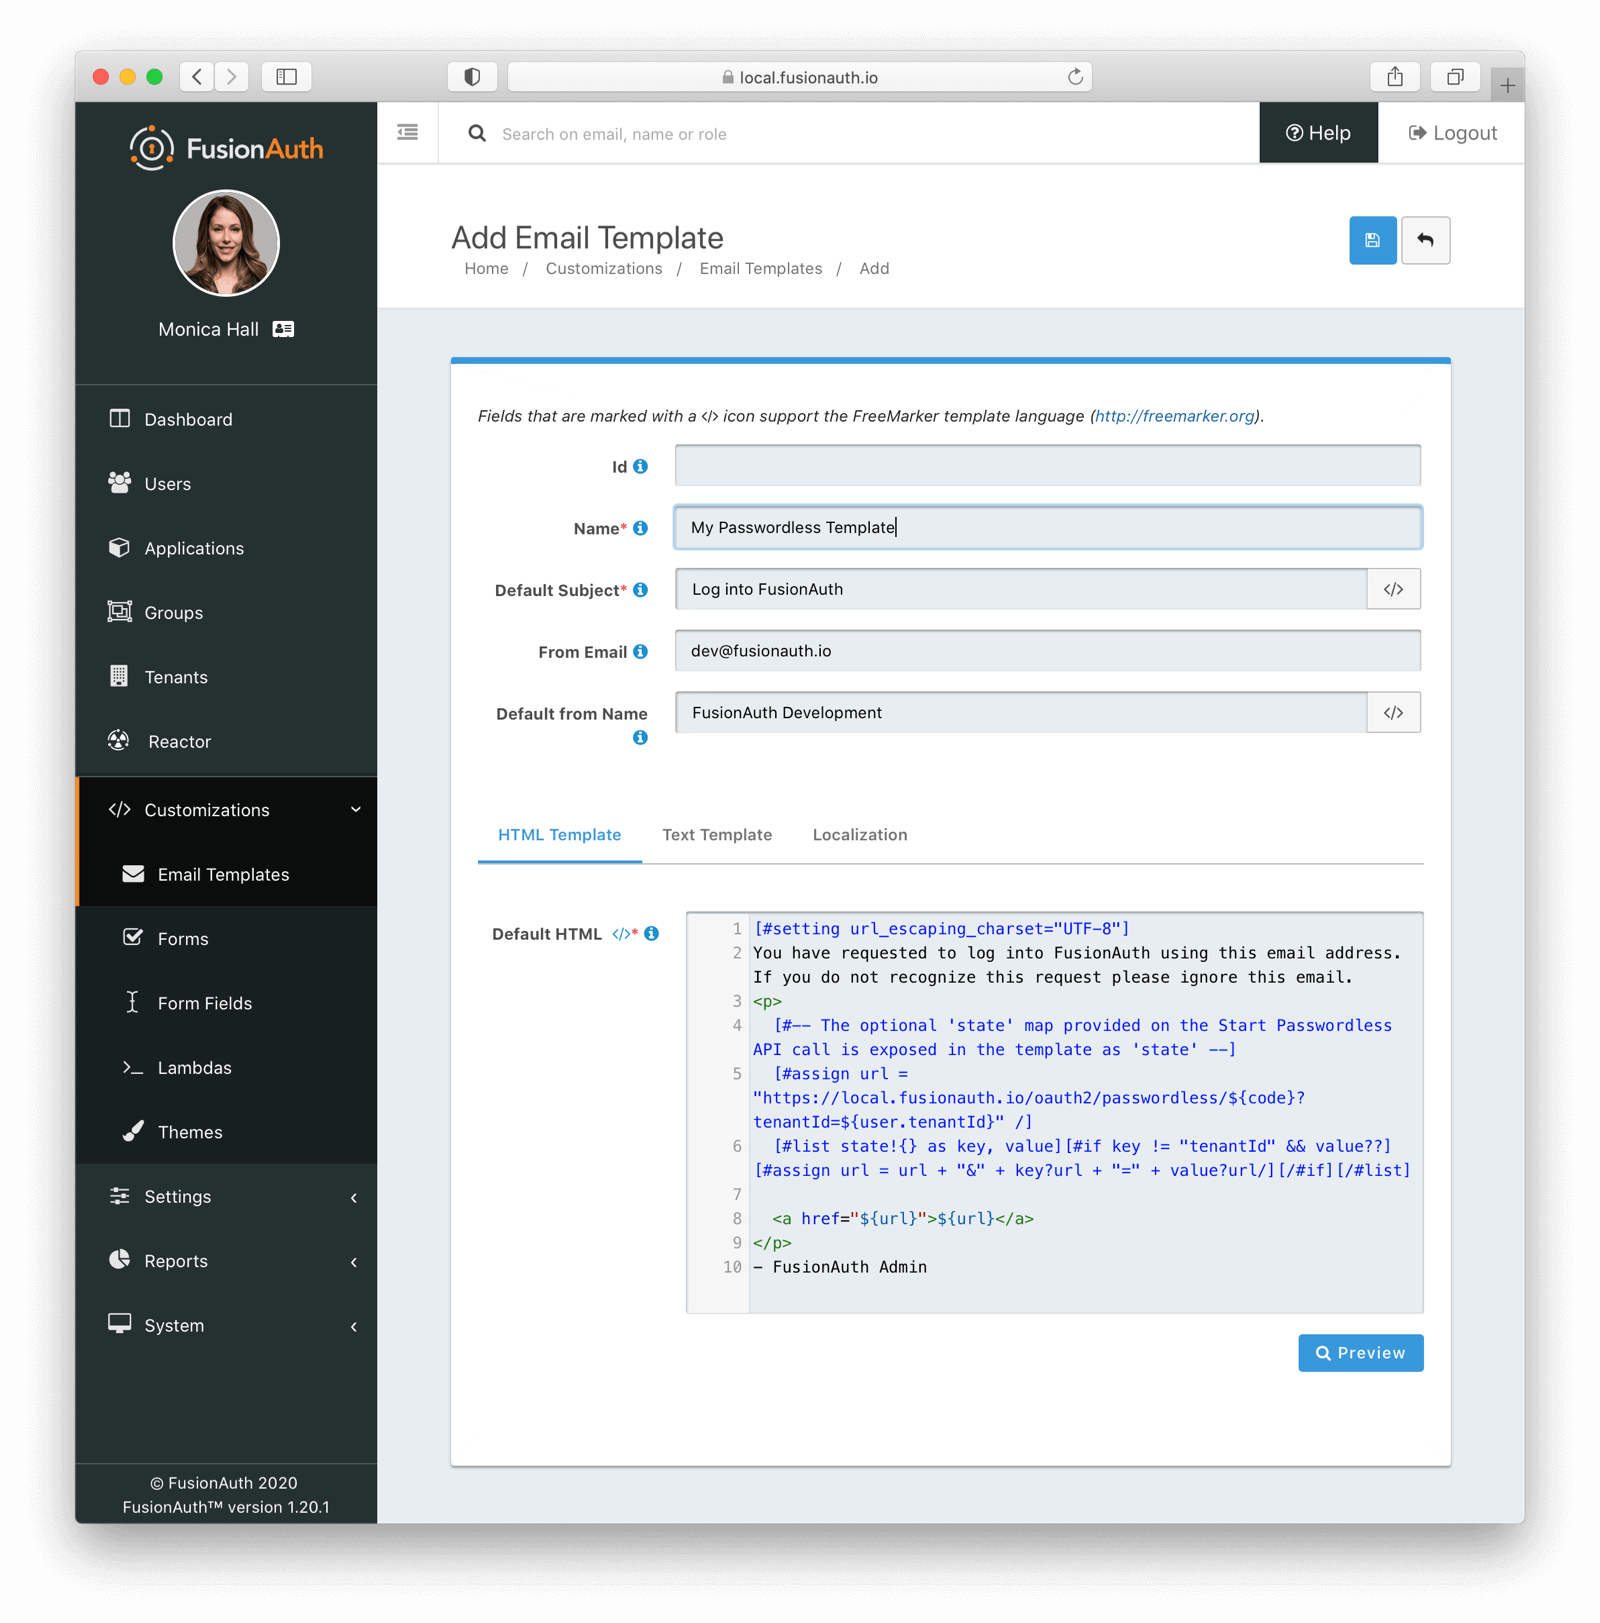Click the browser reload icon
Viewport: 1600px width, 1623px height.
(x=1075, y=77)
